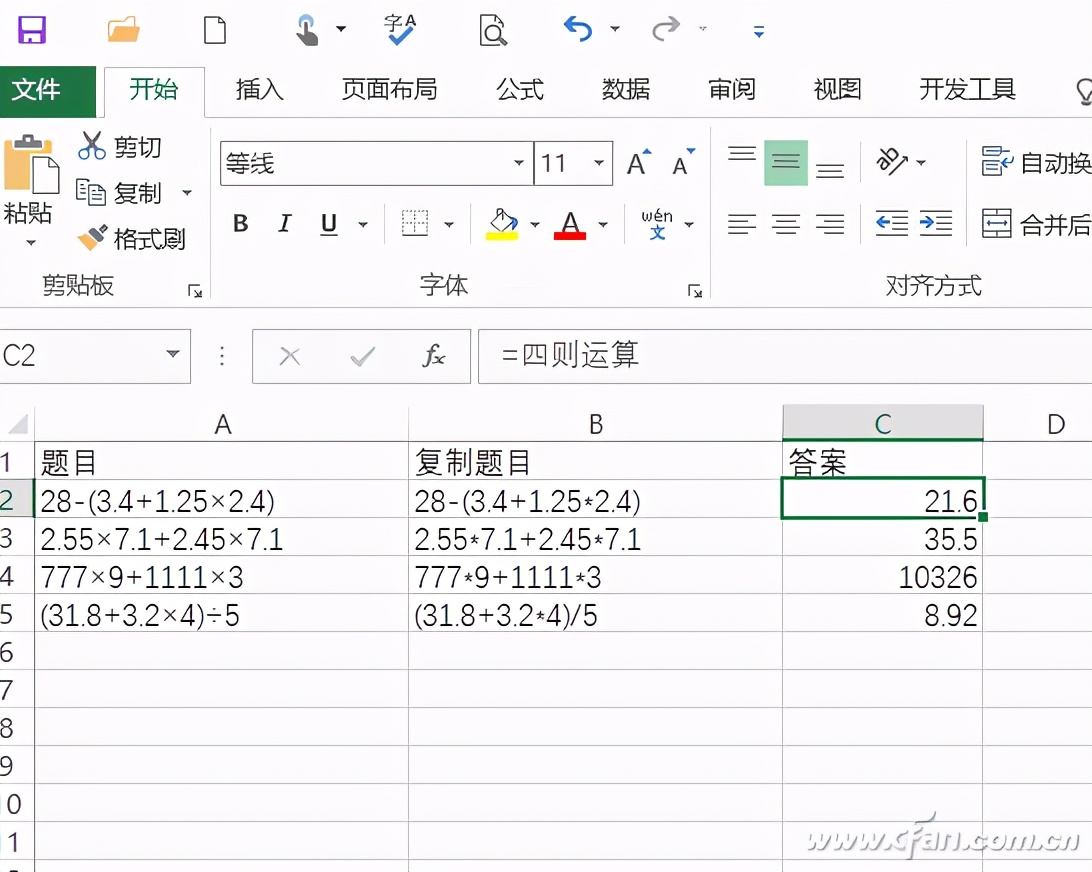
Task: Click the Open folder icon
Action: [x=123, y=30]
